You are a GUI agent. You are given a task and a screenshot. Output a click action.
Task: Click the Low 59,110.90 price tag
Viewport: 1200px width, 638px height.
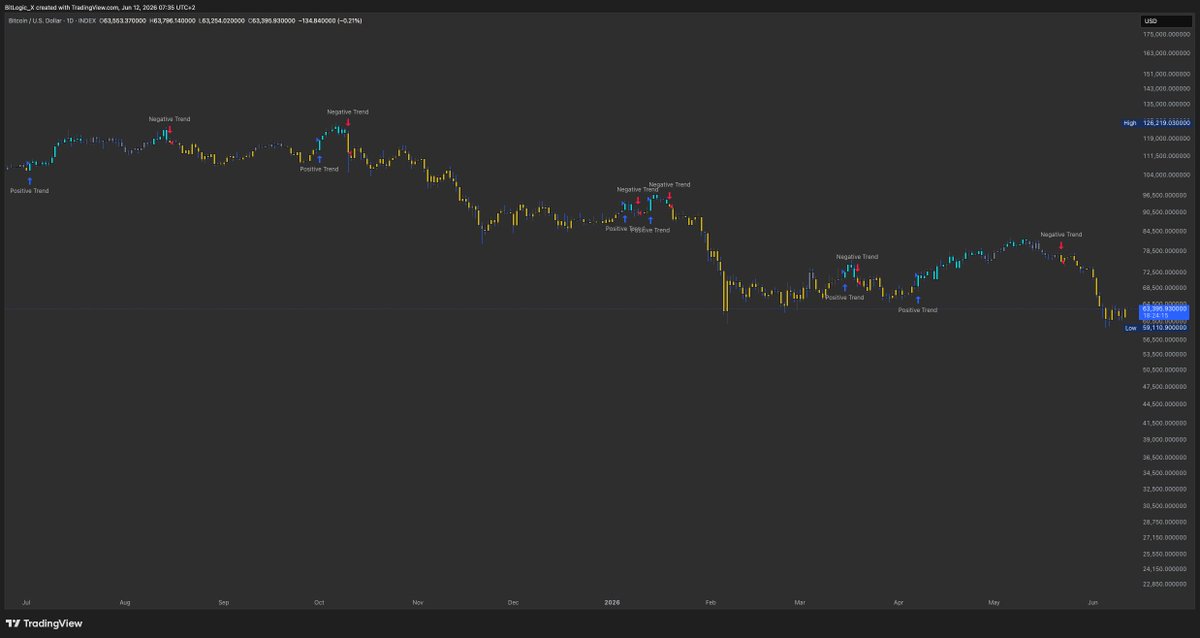[1157, 327]
